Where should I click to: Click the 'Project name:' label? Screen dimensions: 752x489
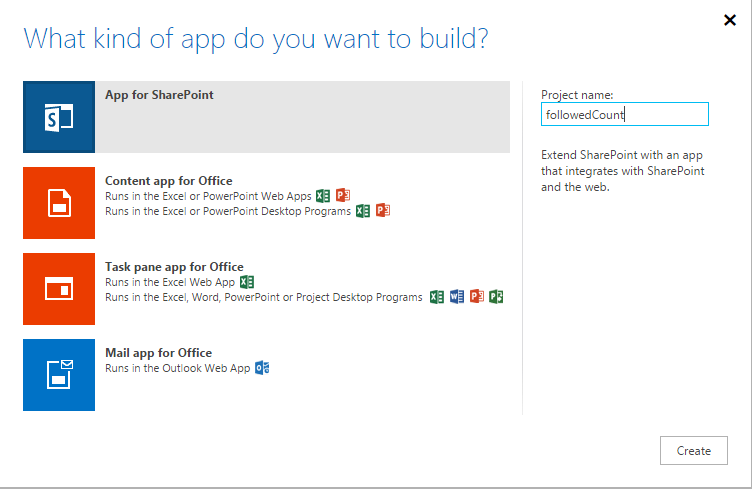577,95
